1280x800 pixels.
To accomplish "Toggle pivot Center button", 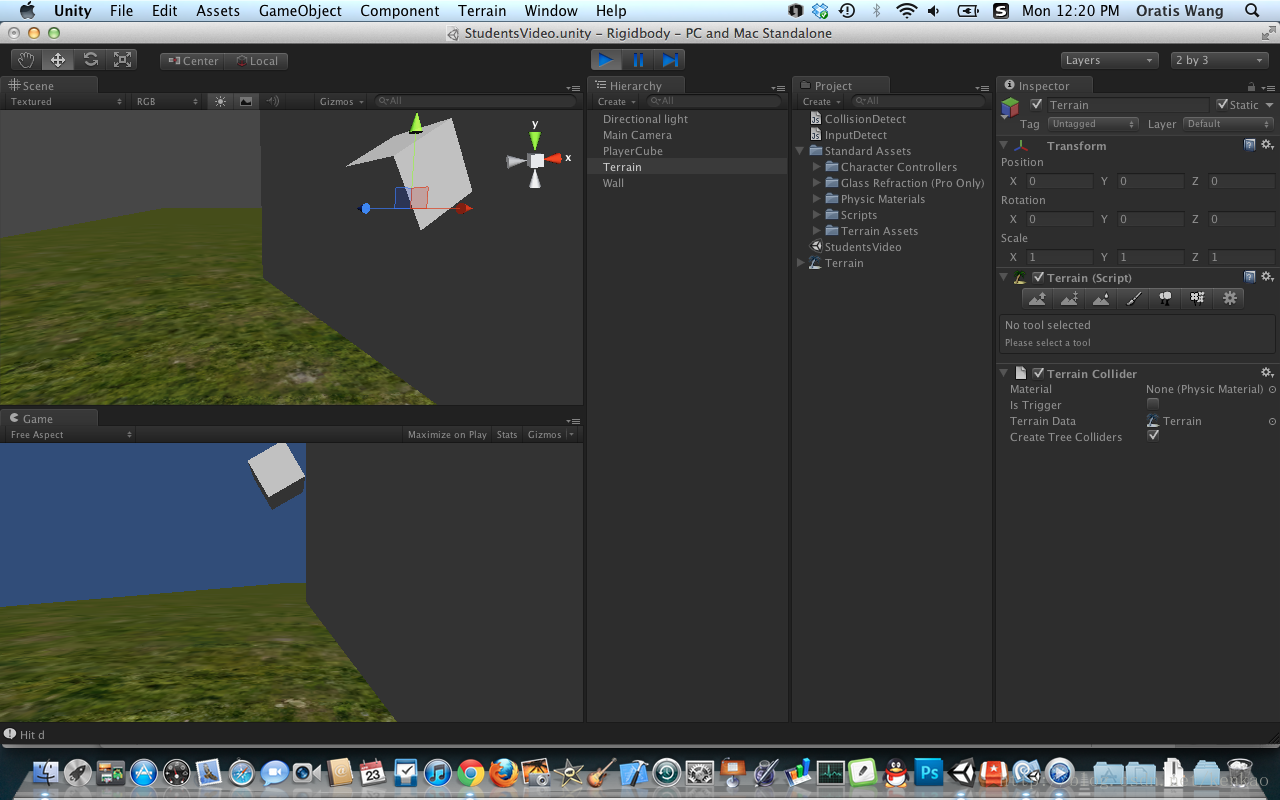I will (192, 61).
